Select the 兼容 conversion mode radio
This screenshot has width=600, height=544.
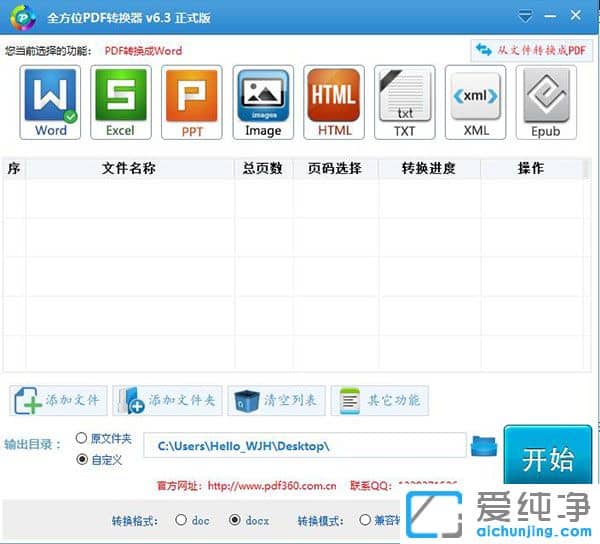[x=365, y=520]
